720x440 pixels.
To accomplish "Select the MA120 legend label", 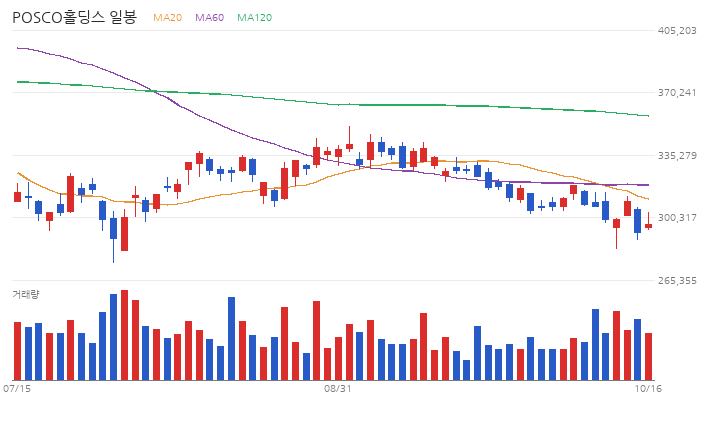I will tap(254, 17).
